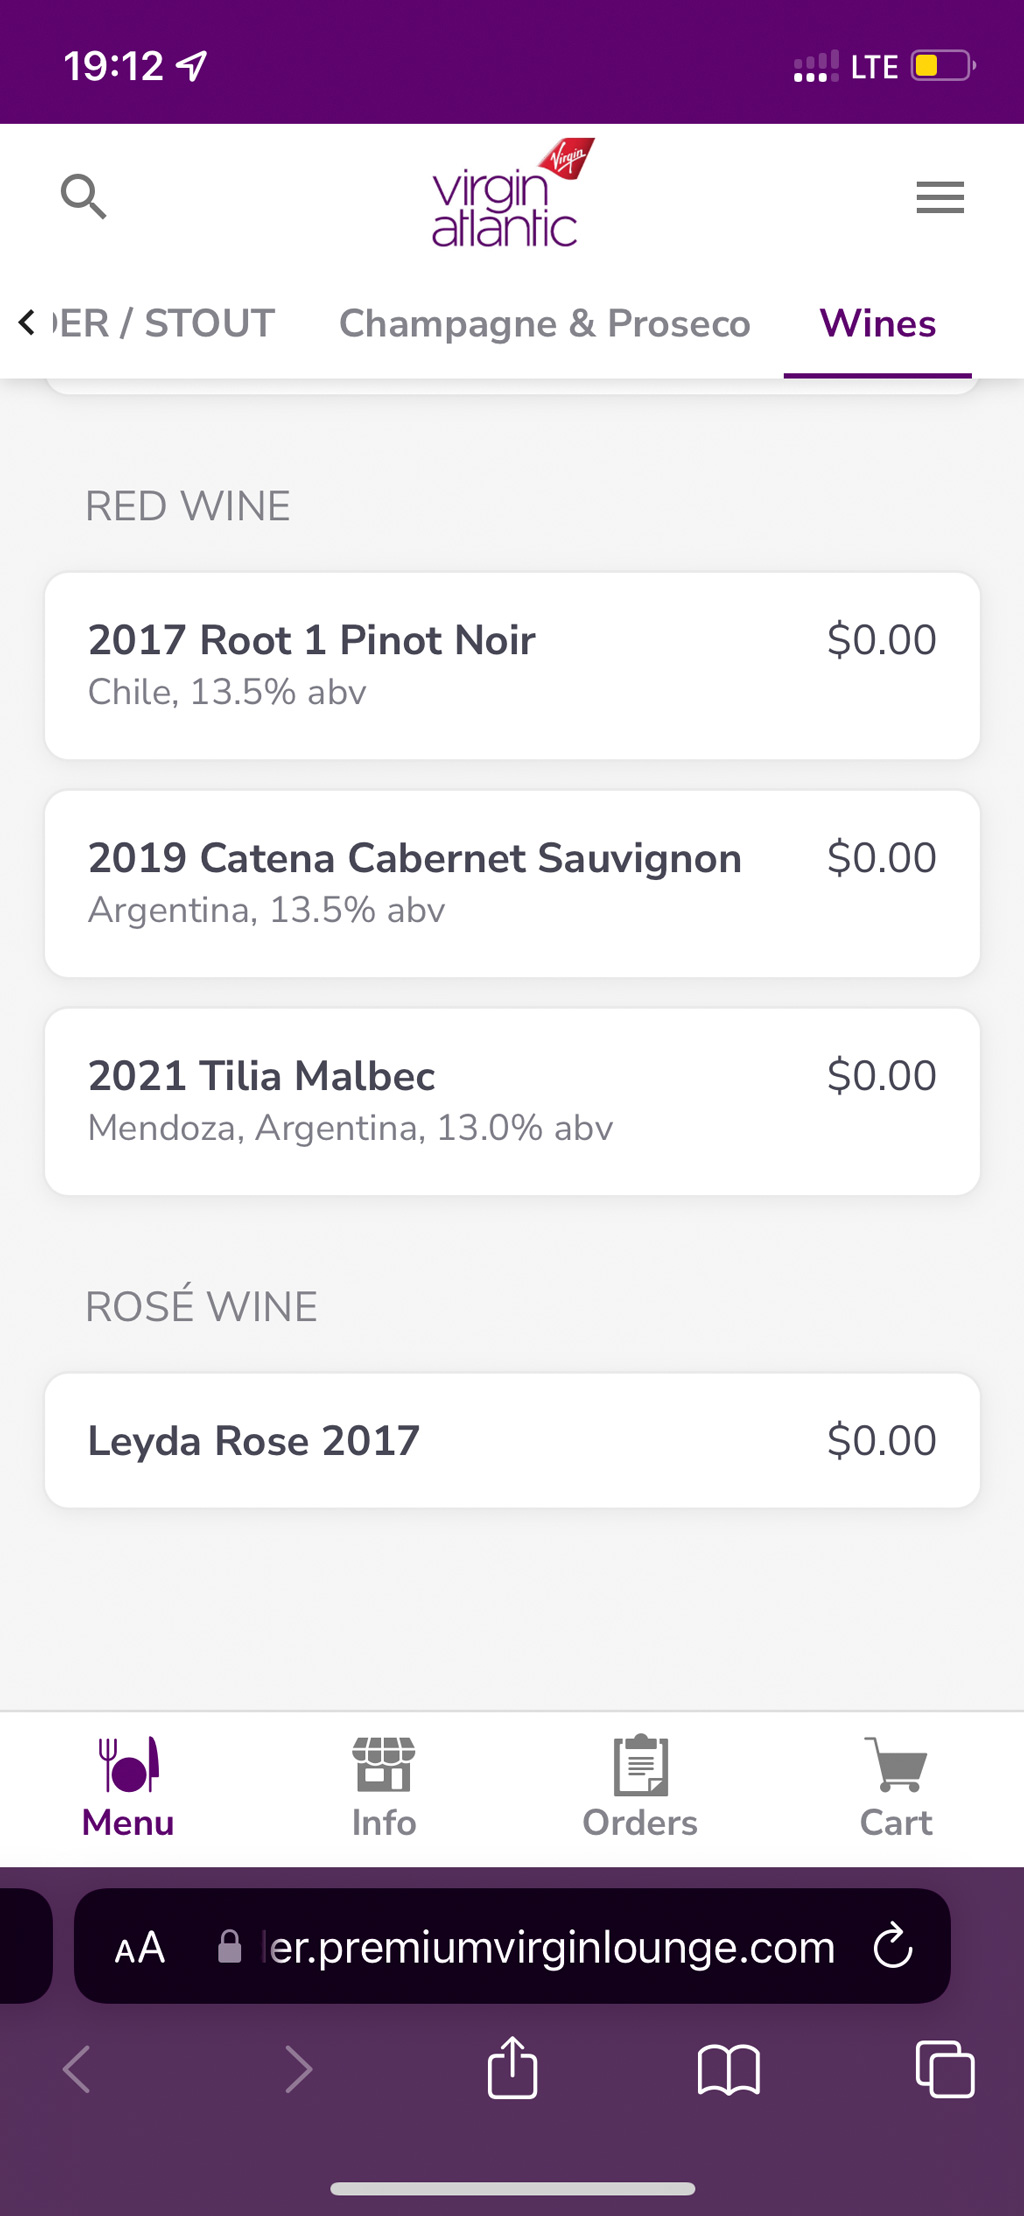Select the Wines tab
1024x2216 pixels.
pyautogui.click(x=877, y=324)
